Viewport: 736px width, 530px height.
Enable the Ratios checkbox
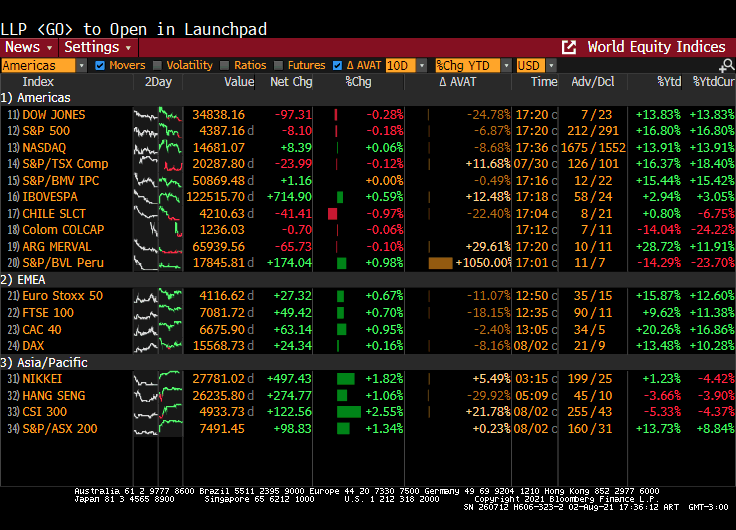tap(224, 65)
